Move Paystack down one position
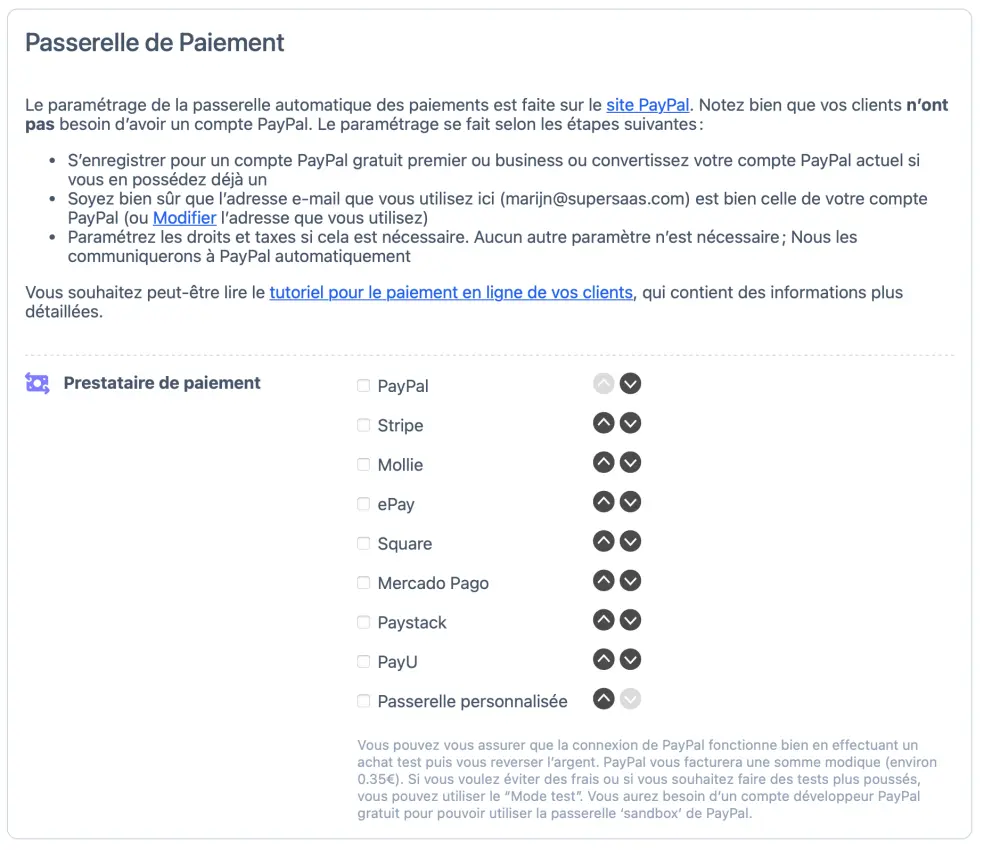The width and height of the screenshot is (984, 850). pos(630,620)
